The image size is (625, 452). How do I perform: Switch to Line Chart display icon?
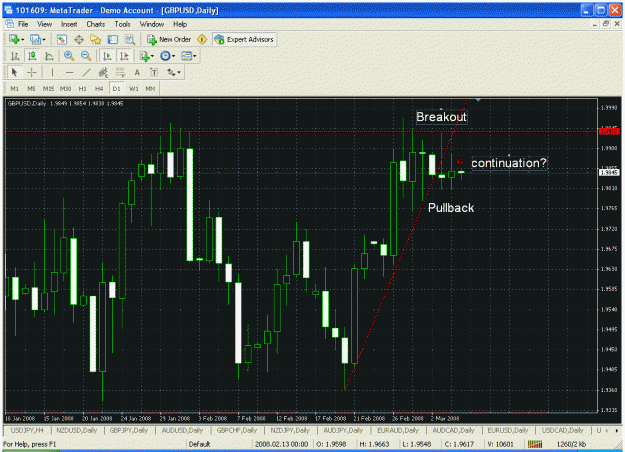[49, 56]
